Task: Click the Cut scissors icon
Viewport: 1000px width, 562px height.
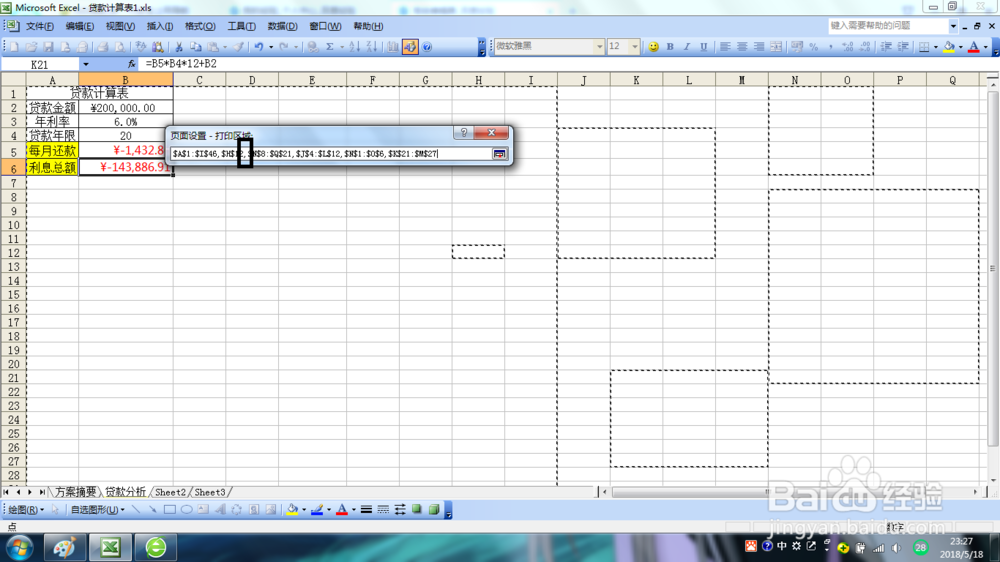Action: click(x=179, y=47)
